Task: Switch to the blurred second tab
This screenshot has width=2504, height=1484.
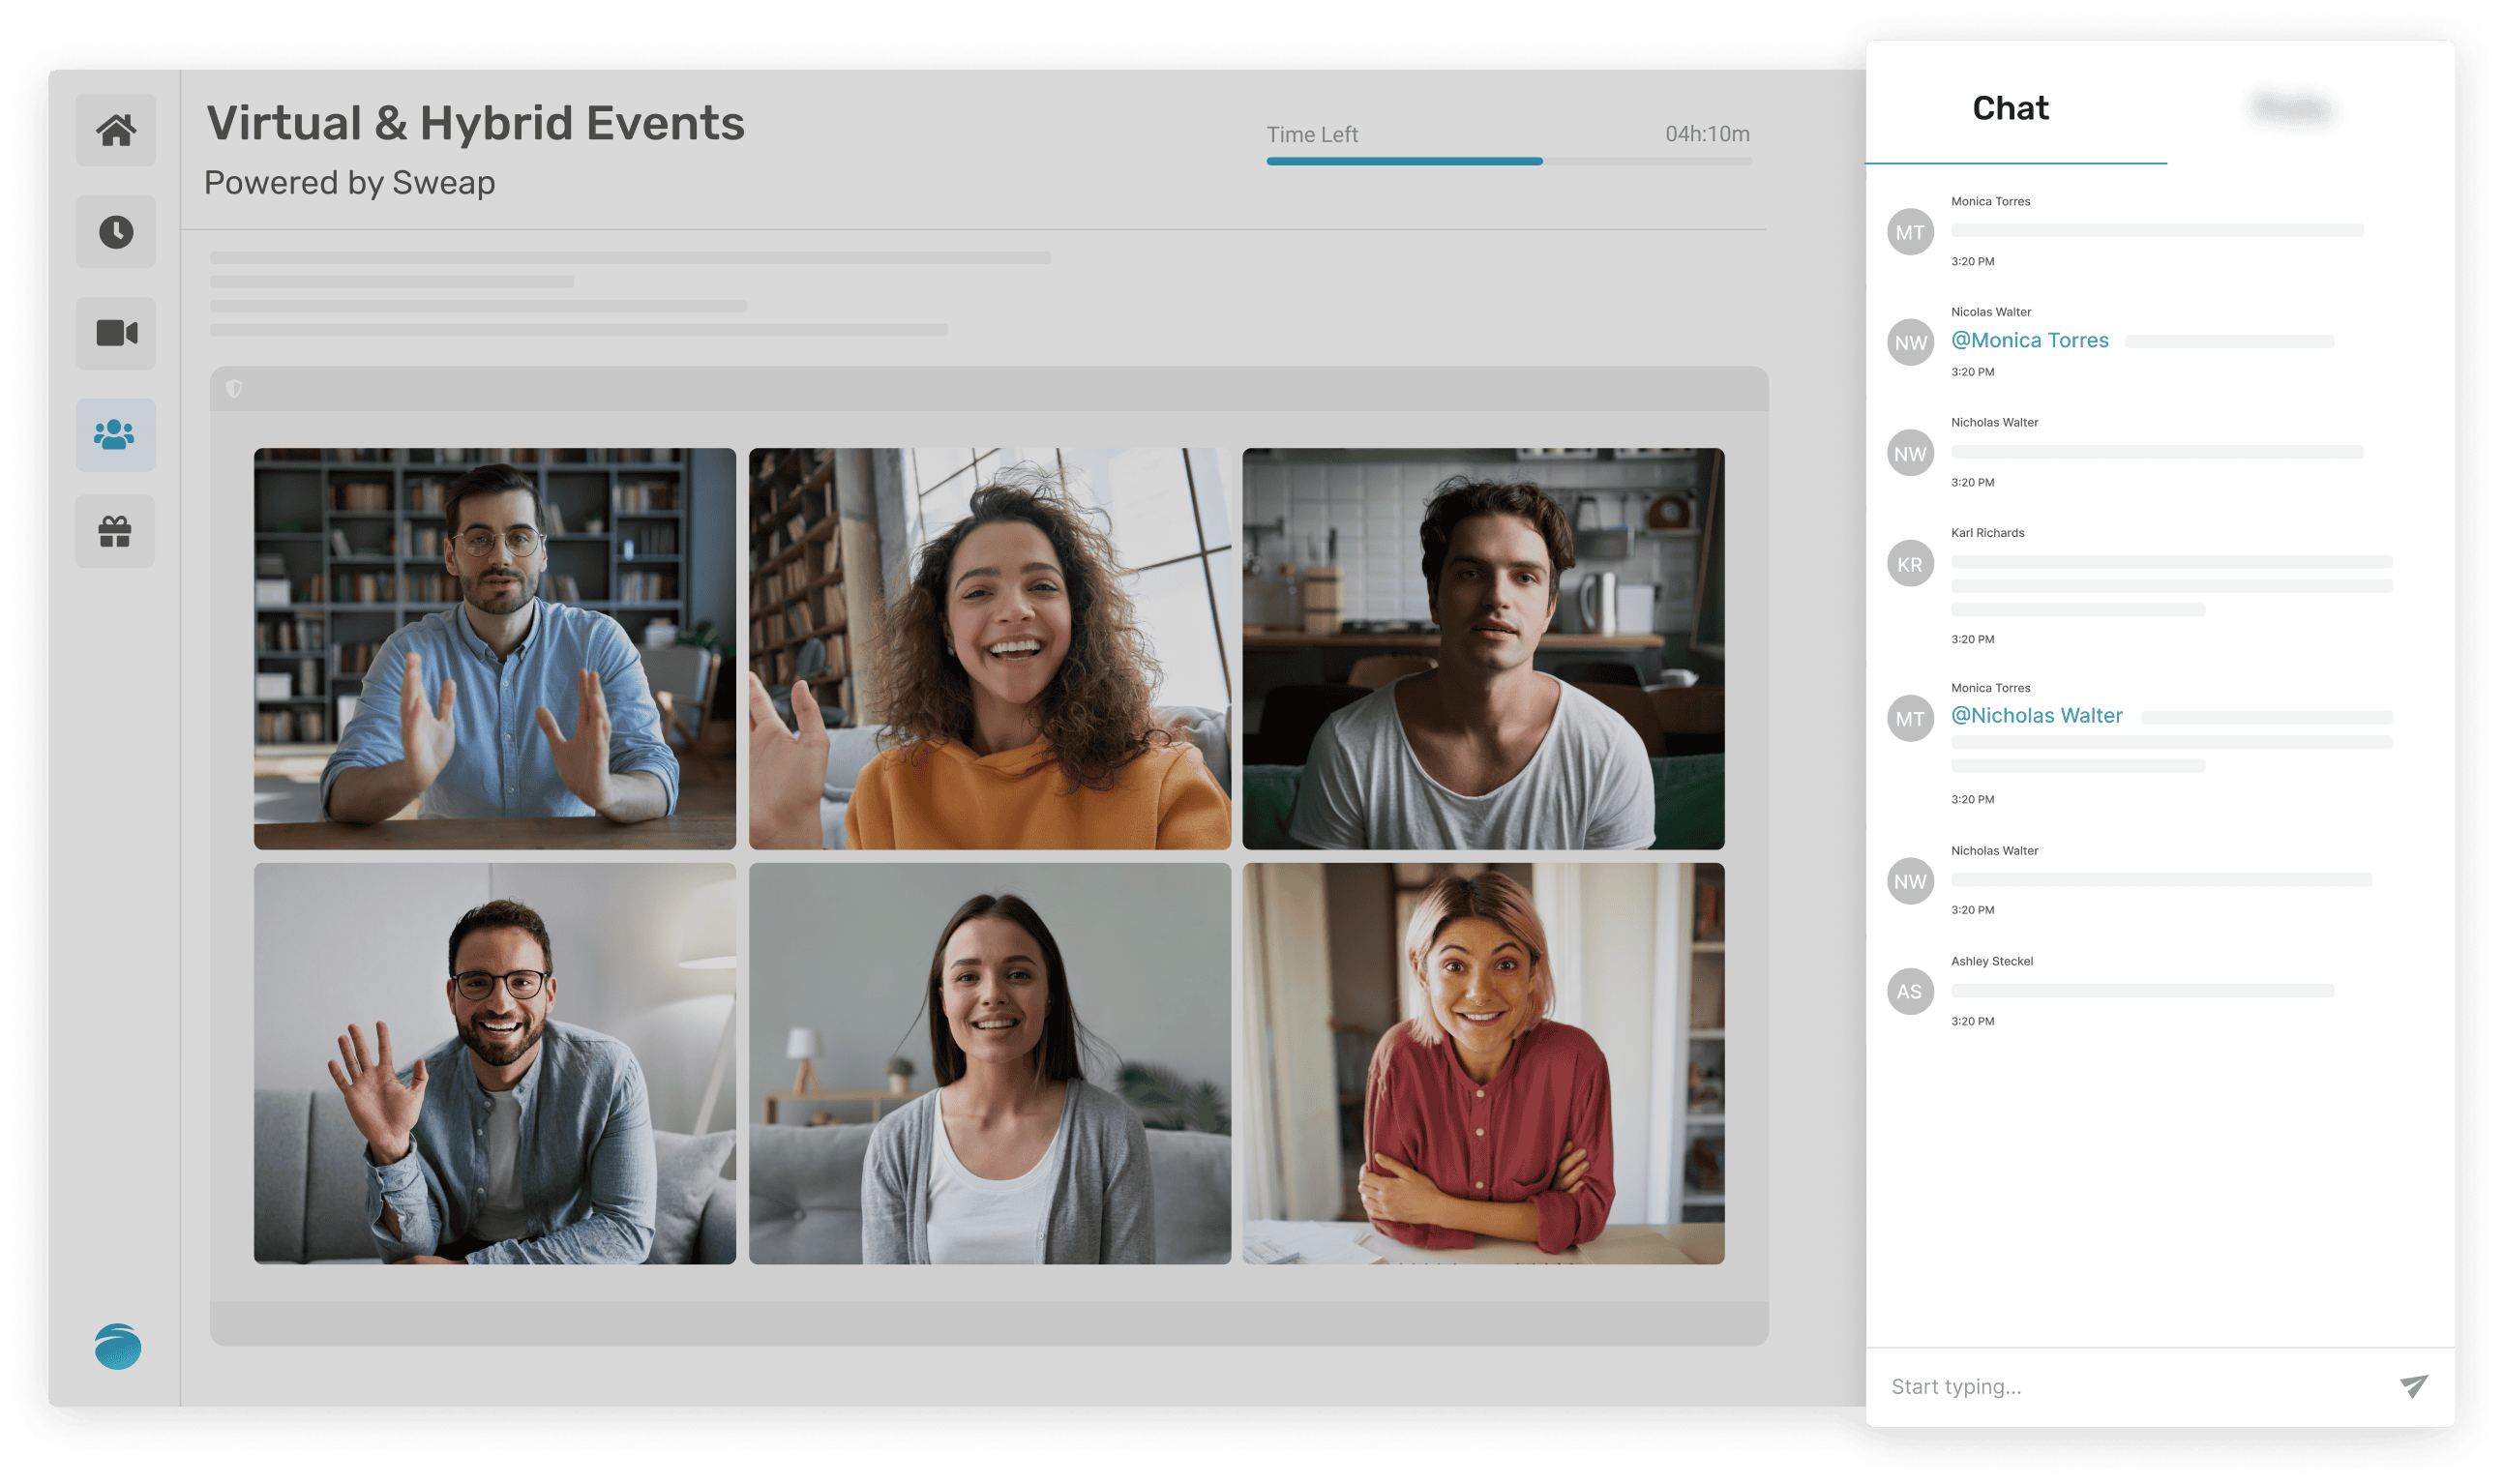Action: 2290,107
